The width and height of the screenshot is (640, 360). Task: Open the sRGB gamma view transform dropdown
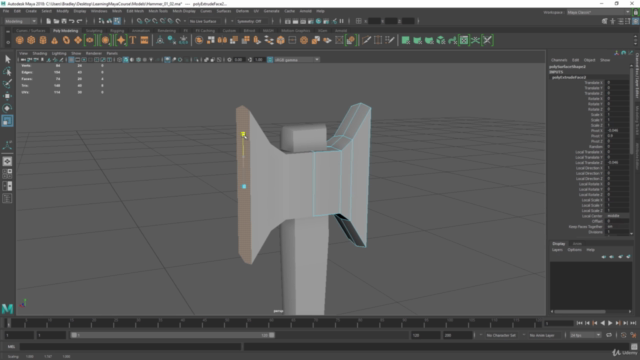(296, 60)
